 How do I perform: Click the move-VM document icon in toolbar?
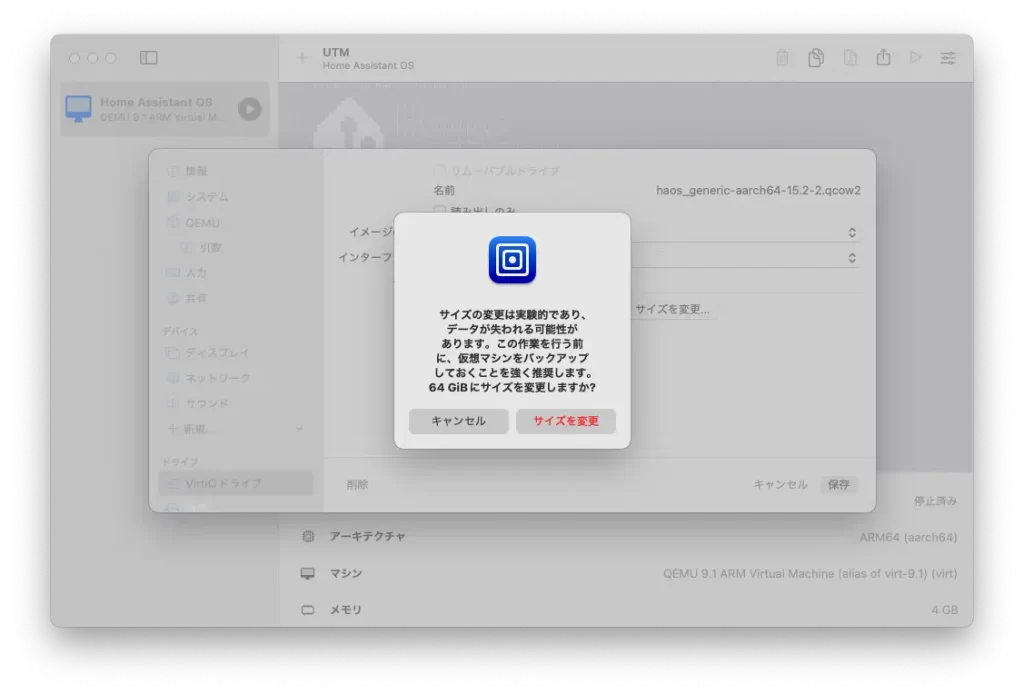pyautogui.click(x=850, y=57)
